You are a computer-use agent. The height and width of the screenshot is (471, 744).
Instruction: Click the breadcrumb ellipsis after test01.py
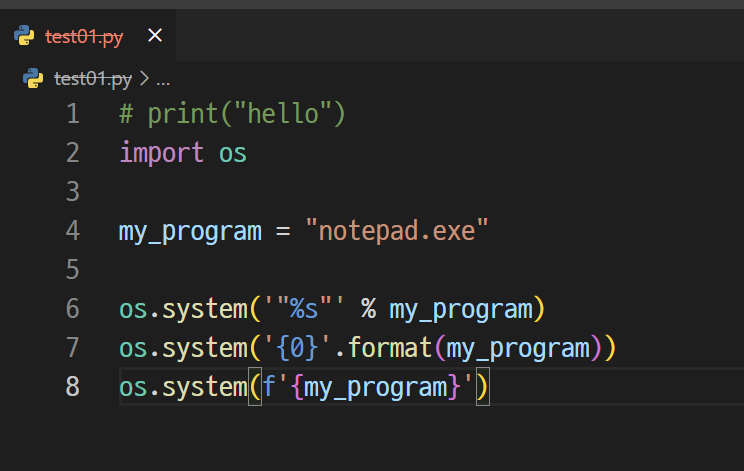point(163,81)
